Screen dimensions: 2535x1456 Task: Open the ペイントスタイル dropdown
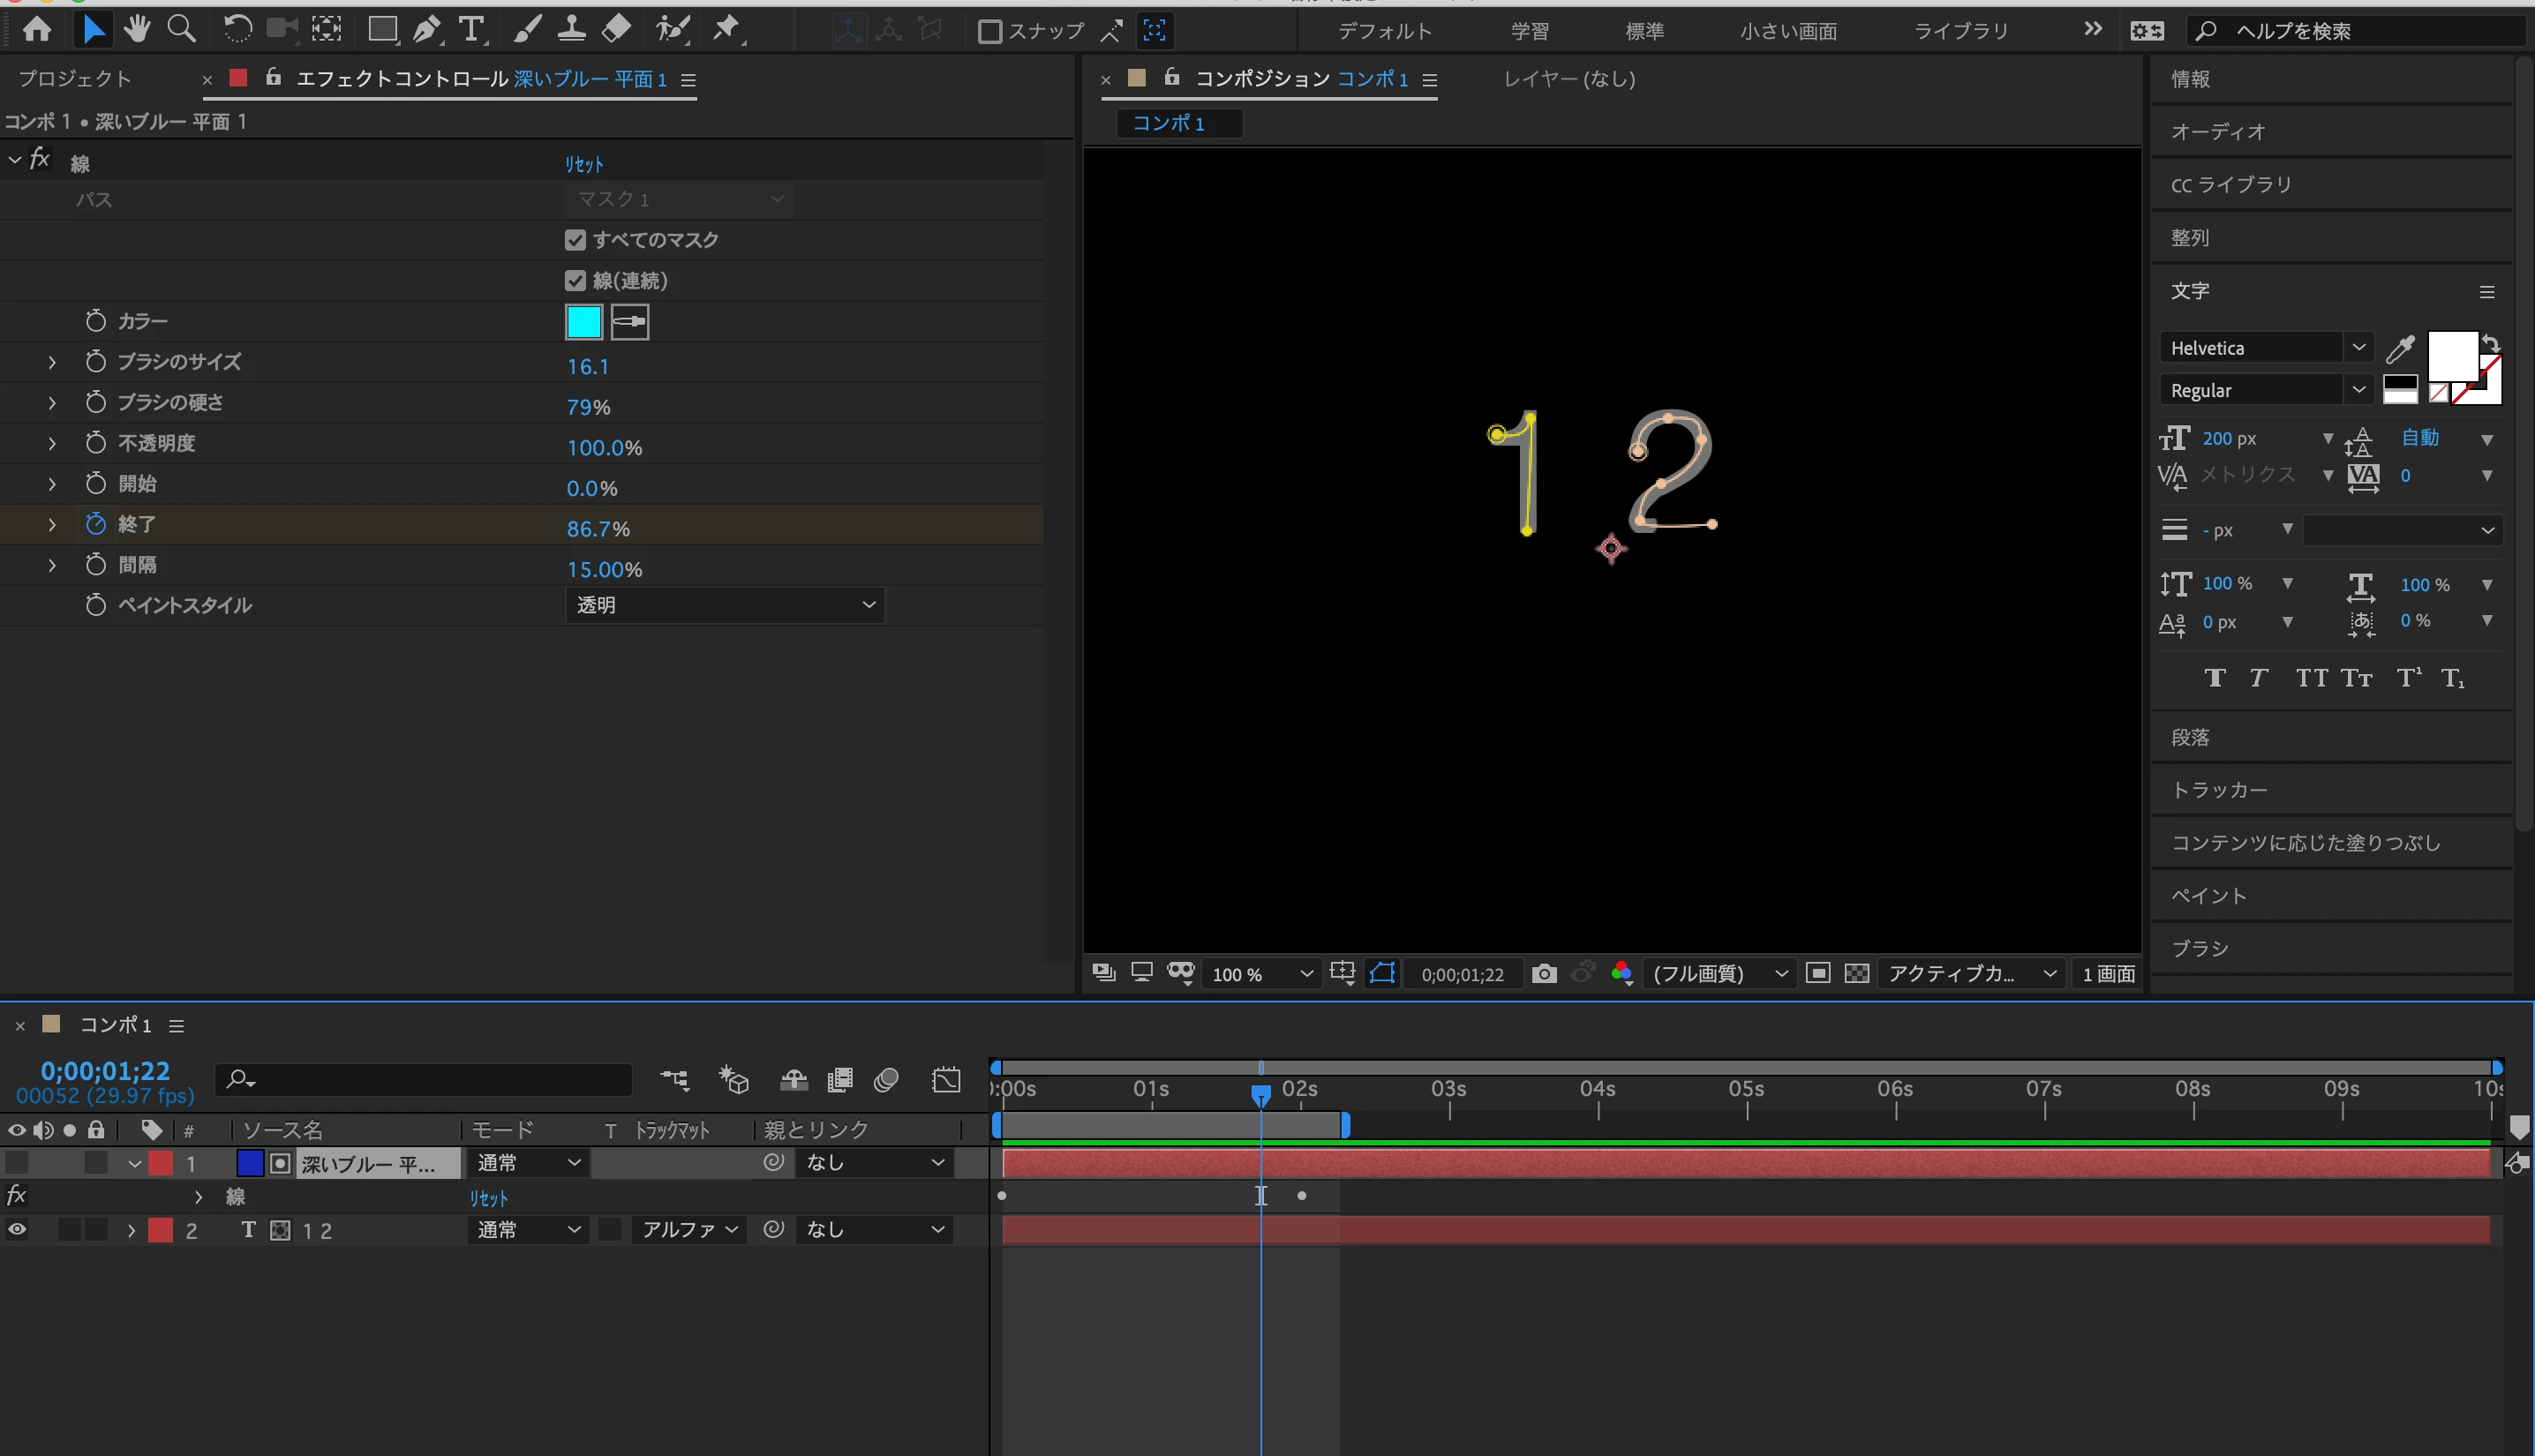click(724, 605)
